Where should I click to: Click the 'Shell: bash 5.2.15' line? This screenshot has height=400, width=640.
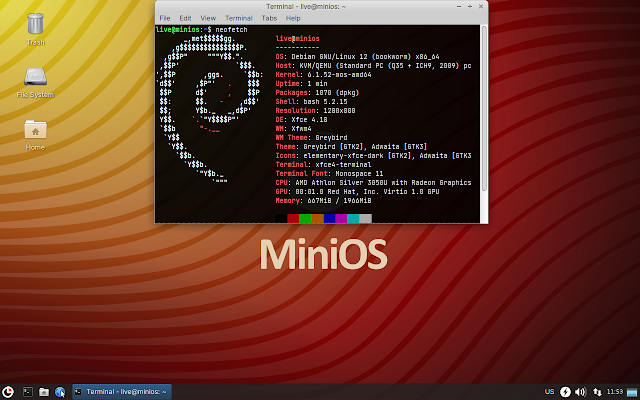311,102
